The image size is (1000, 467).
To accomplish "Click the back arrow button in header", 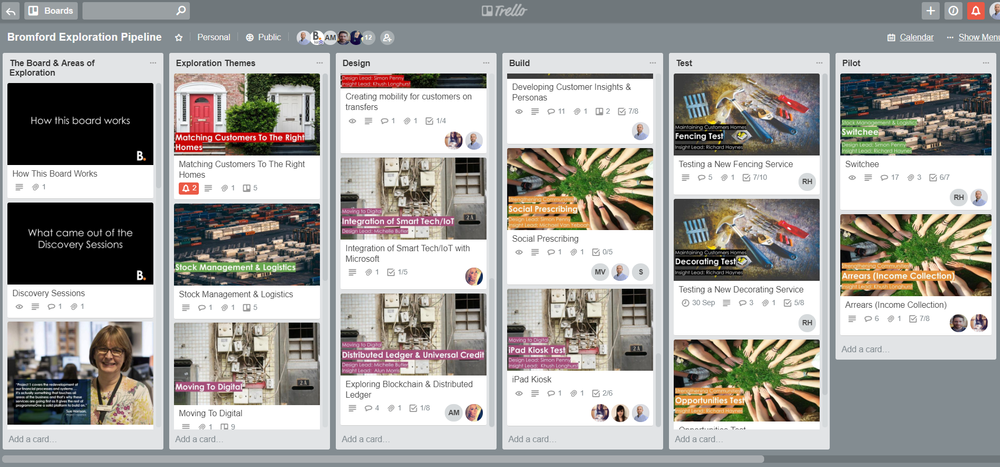I will point(10,10).
